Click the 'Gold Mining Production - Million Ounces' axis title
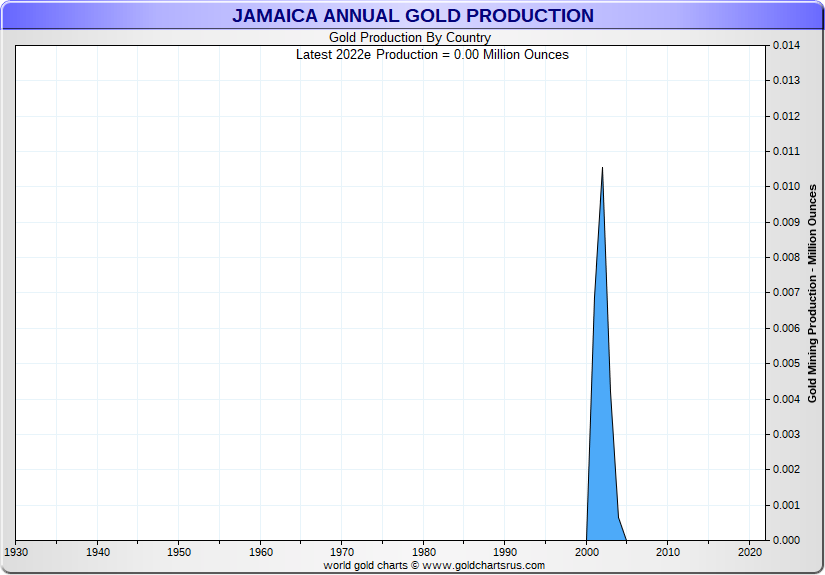 click(x=812, y=294)
